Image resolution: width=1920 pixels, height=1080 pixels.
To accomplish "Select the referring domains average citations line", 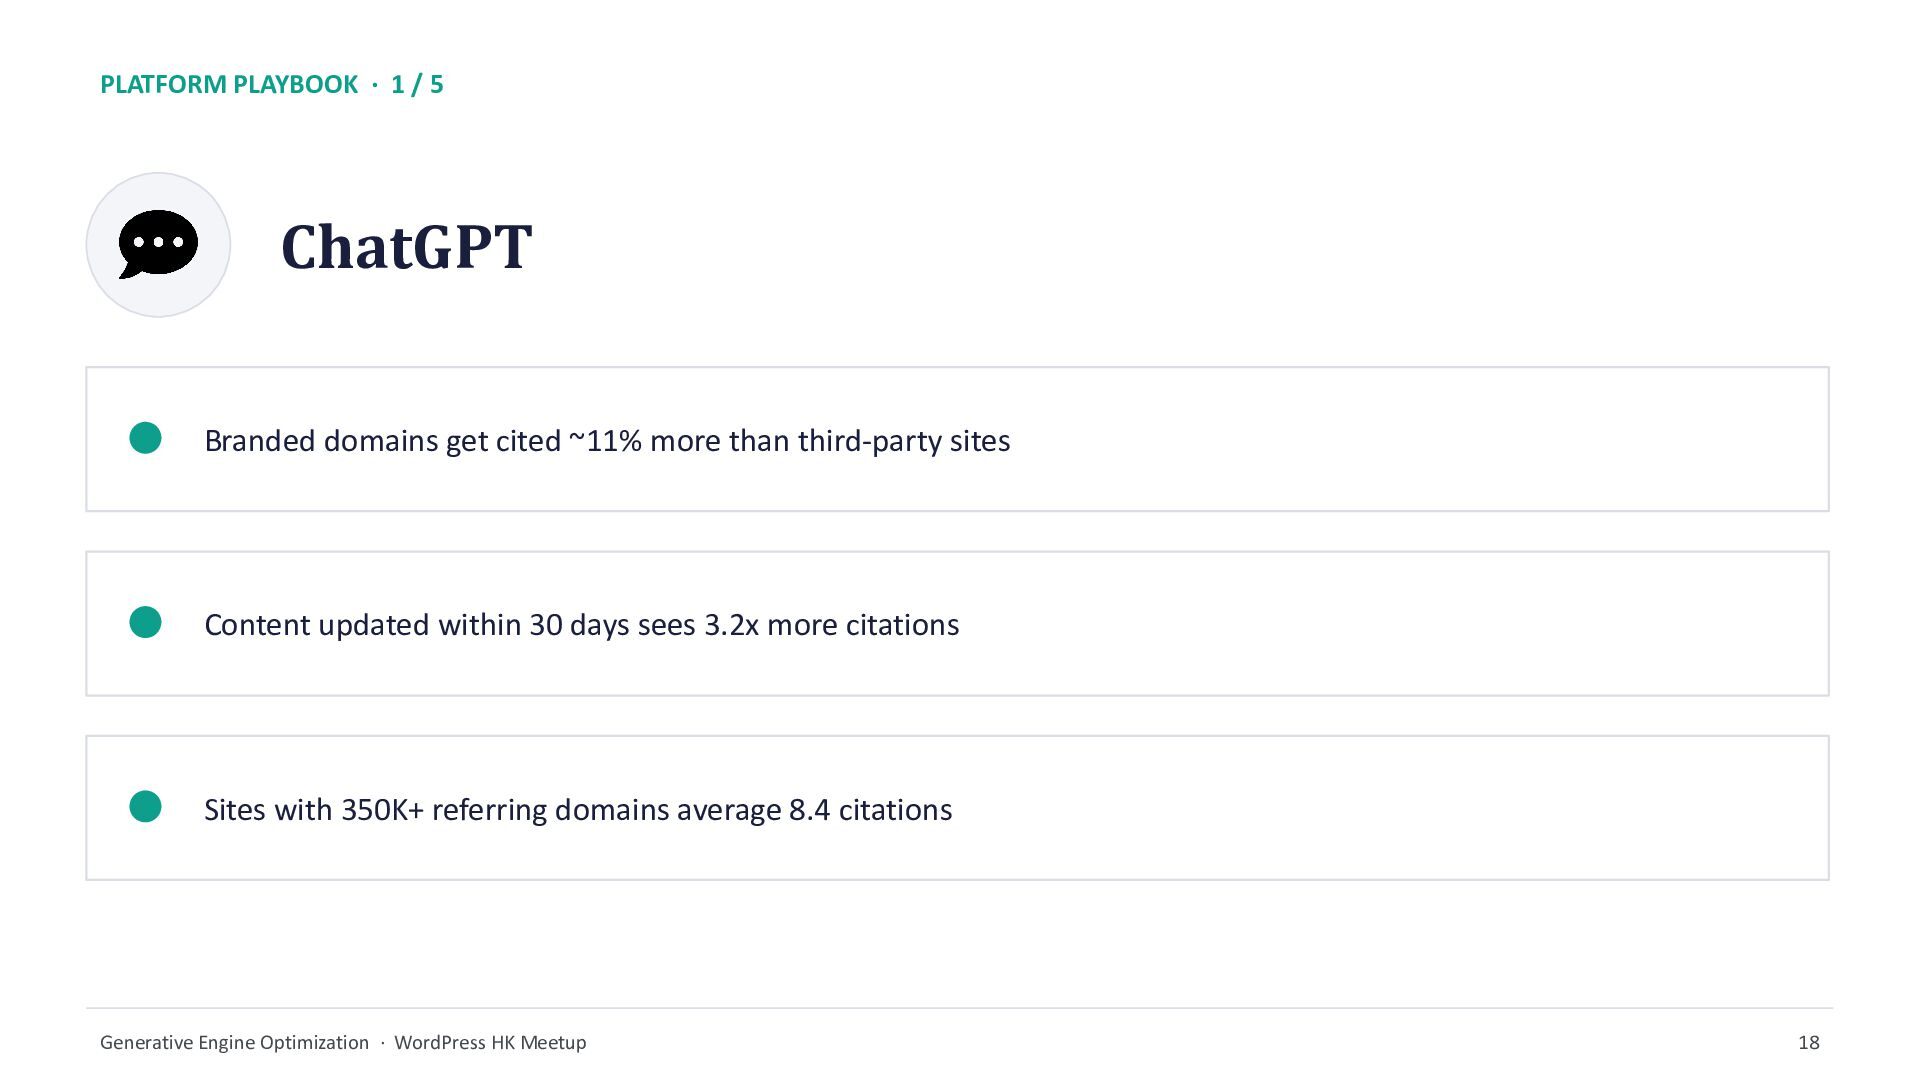I will (578, 809).
